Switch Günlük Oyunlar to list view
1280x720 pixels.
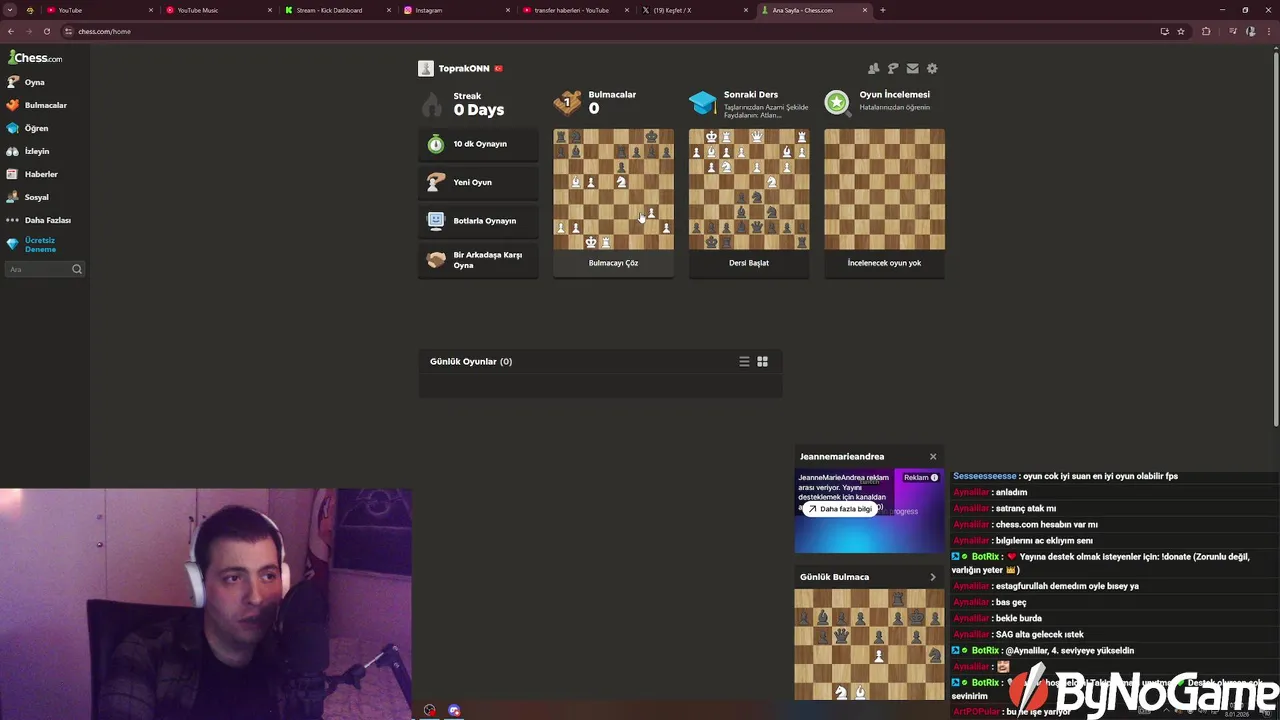[744, 362]
